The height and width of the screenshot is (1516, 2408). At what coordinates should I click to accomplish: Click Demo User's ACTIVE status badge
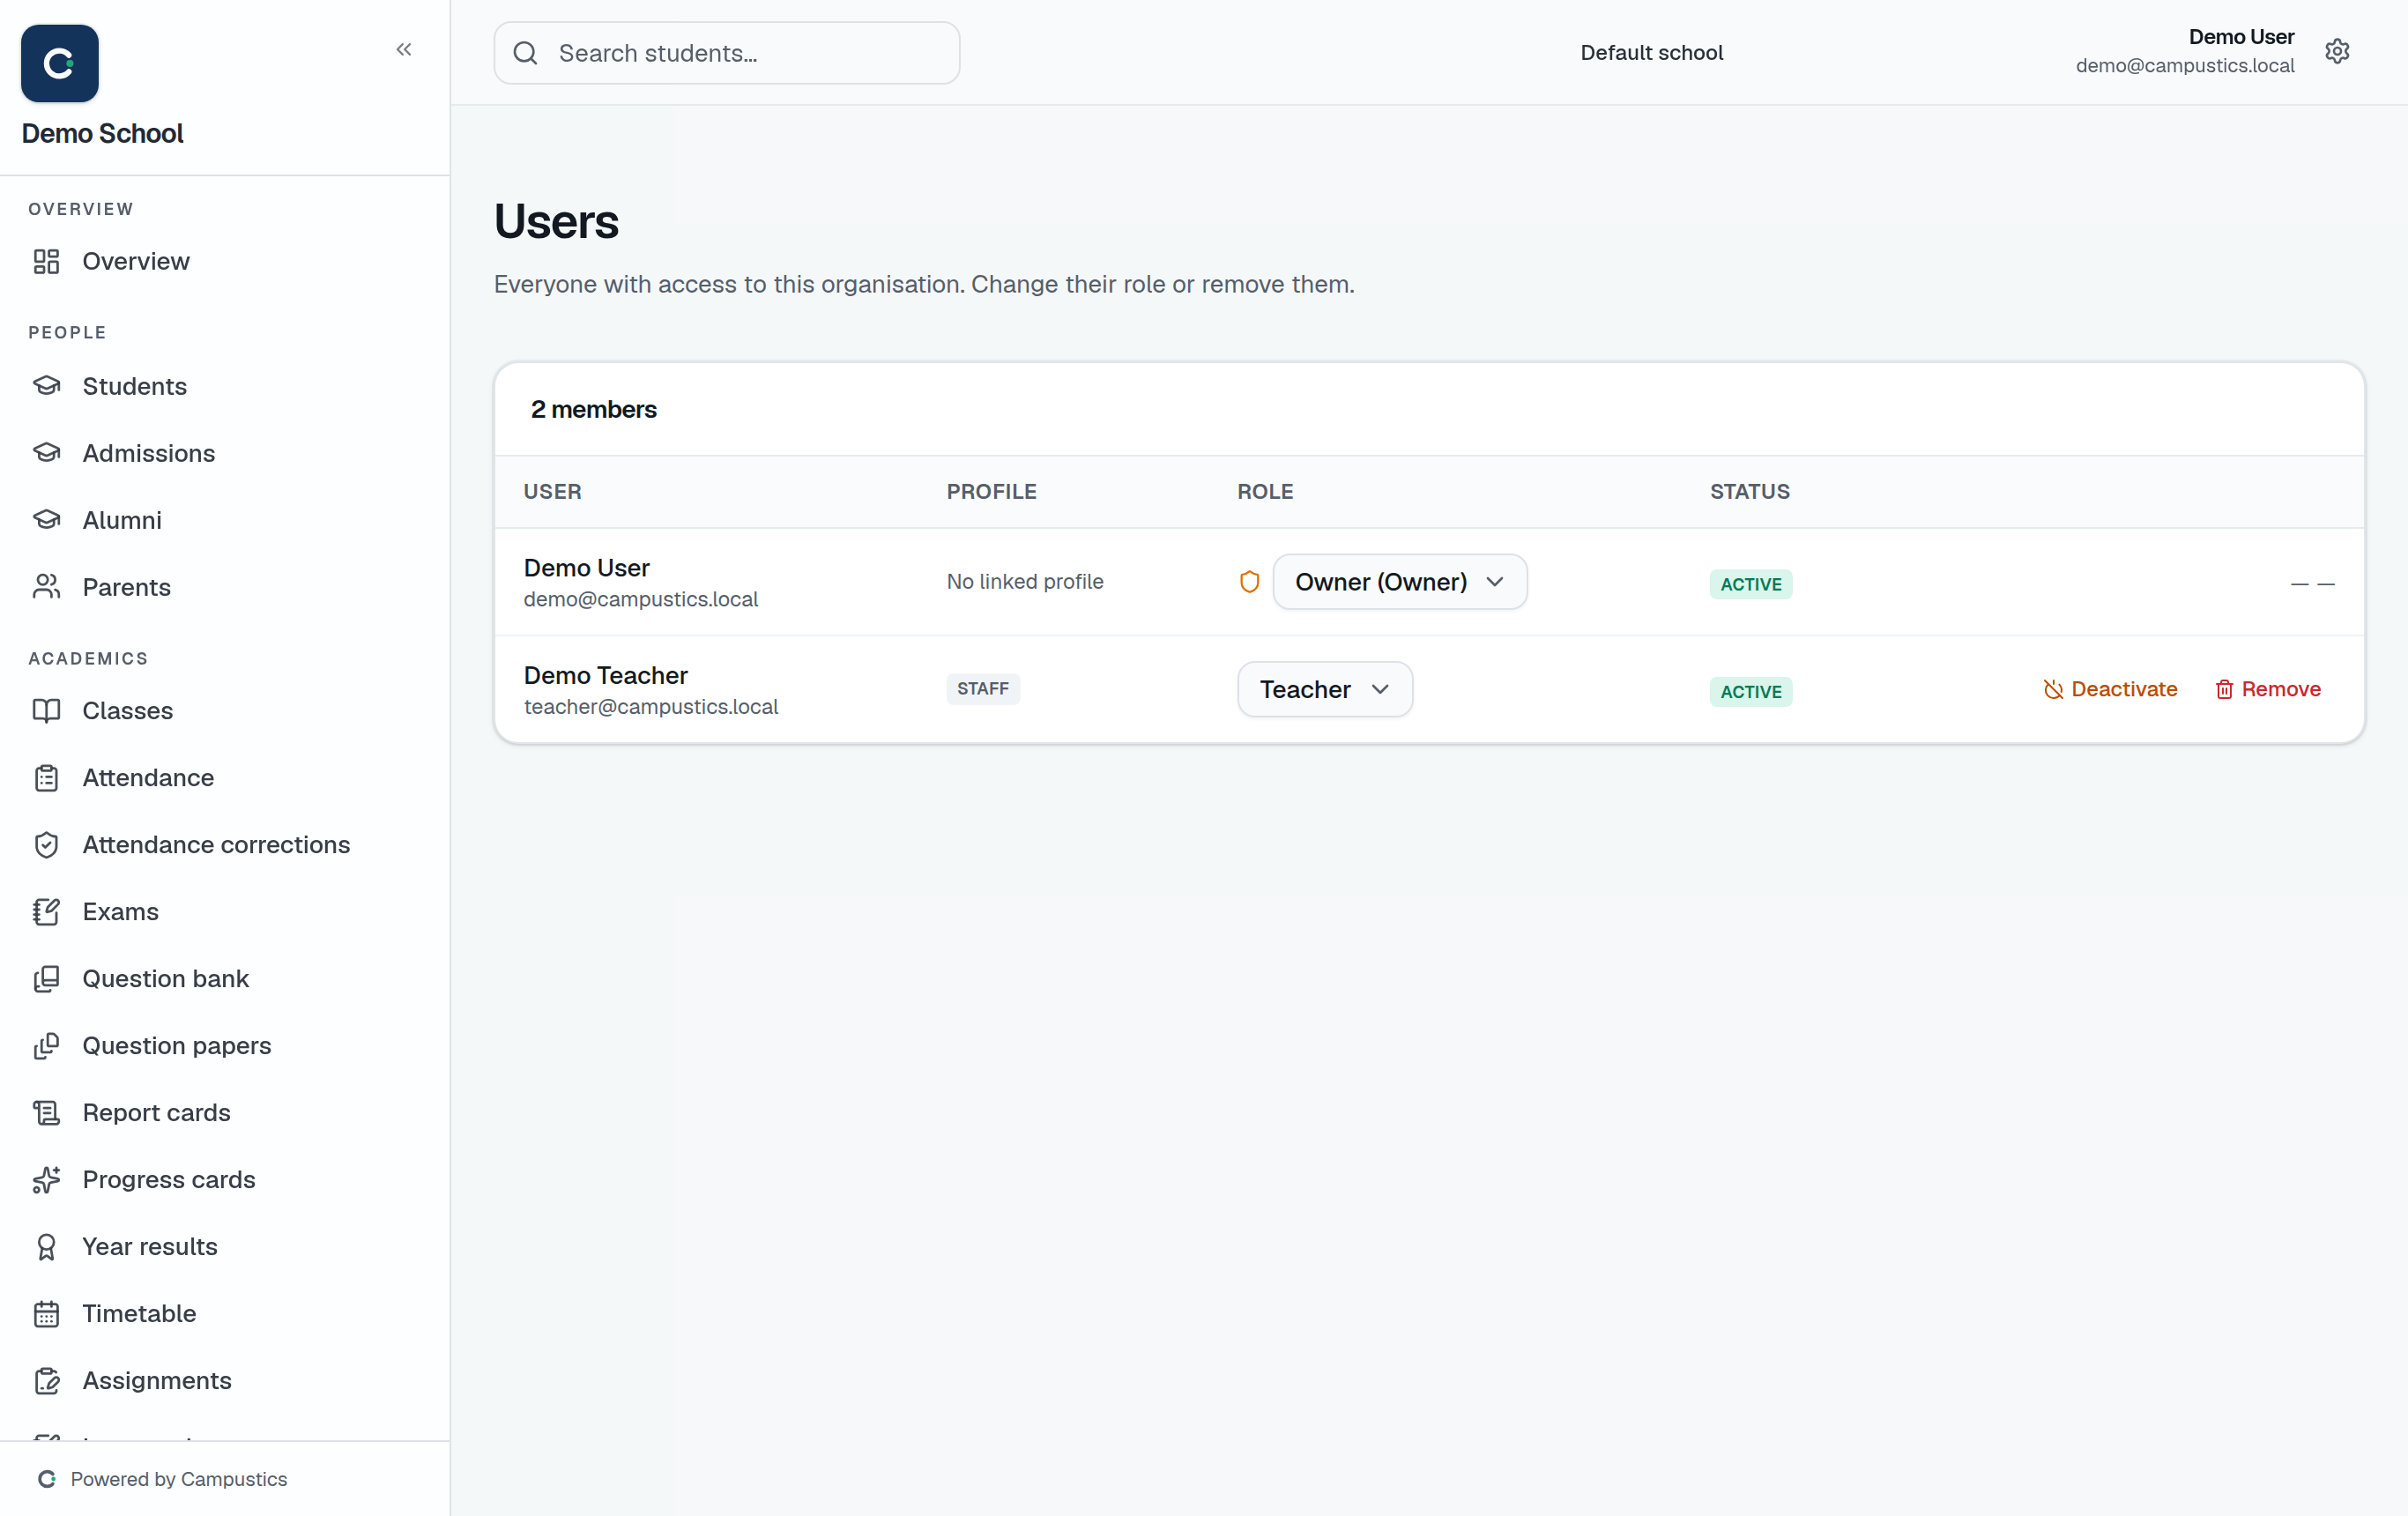point(1750,584)
